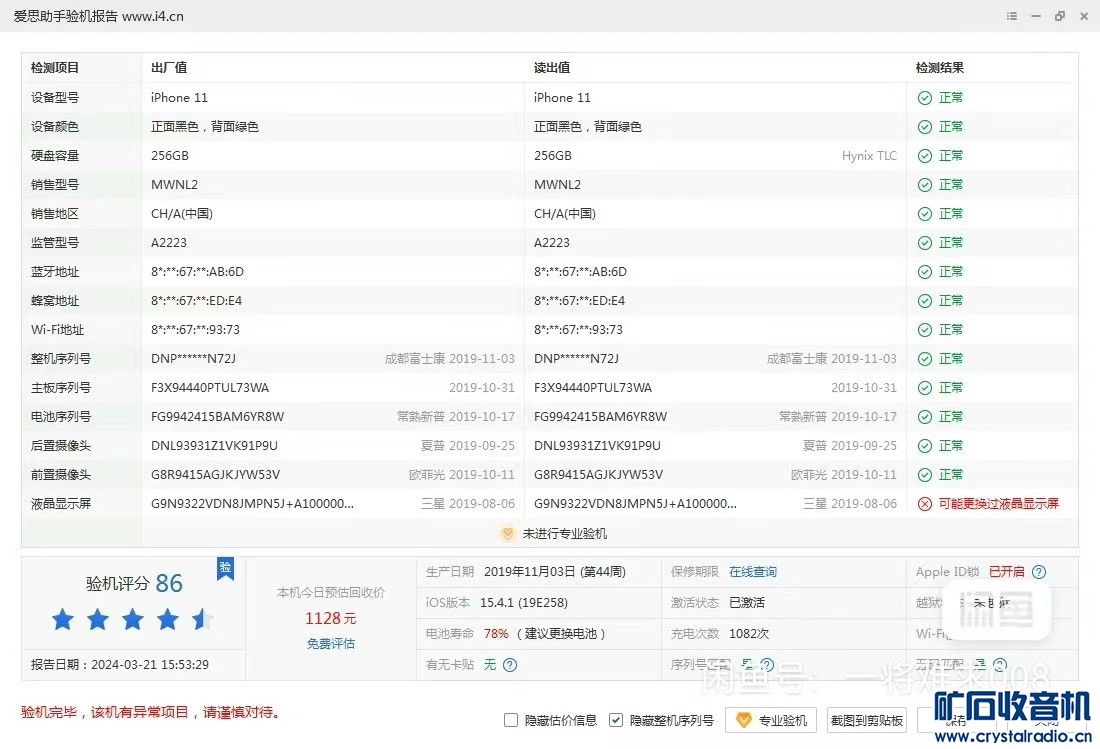Click the heart shield icon beside 未进行专业验机
1100x749 pixels.
(x=507, y=534)
